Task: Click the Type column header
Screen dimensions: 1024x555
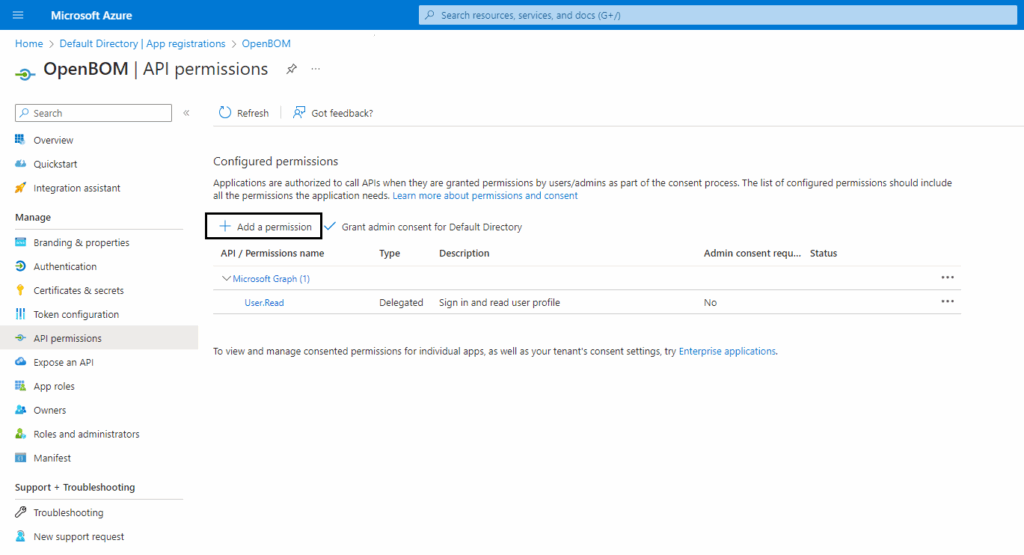Action: click(389, 253)
